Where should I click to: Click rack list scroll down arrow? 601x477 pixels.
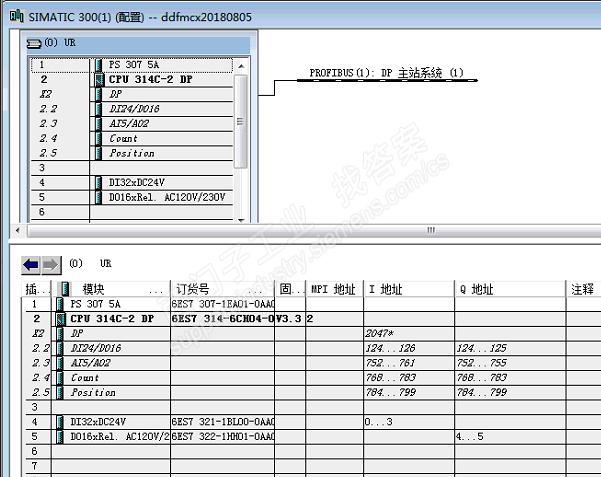click(x=241, y=220)
